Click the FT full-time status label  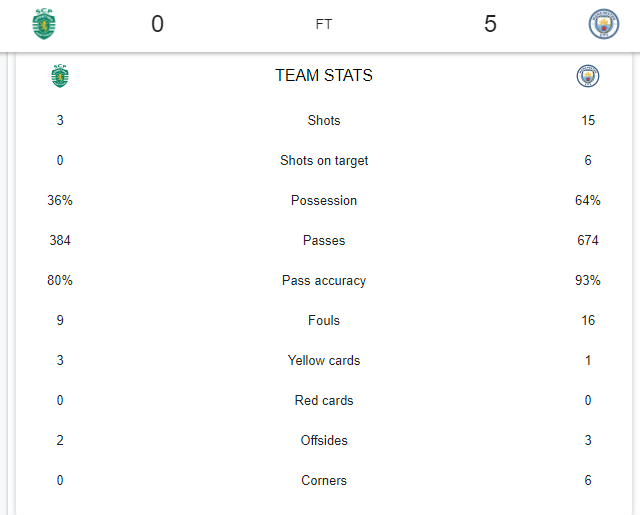[324, 24]
